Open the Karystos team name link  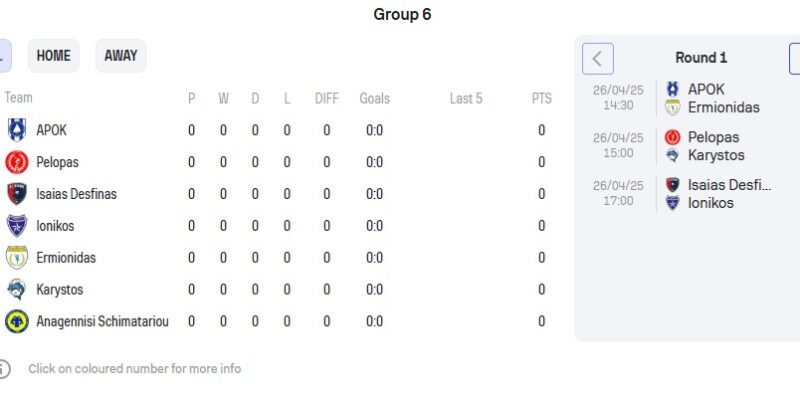(x=60, y=290)
